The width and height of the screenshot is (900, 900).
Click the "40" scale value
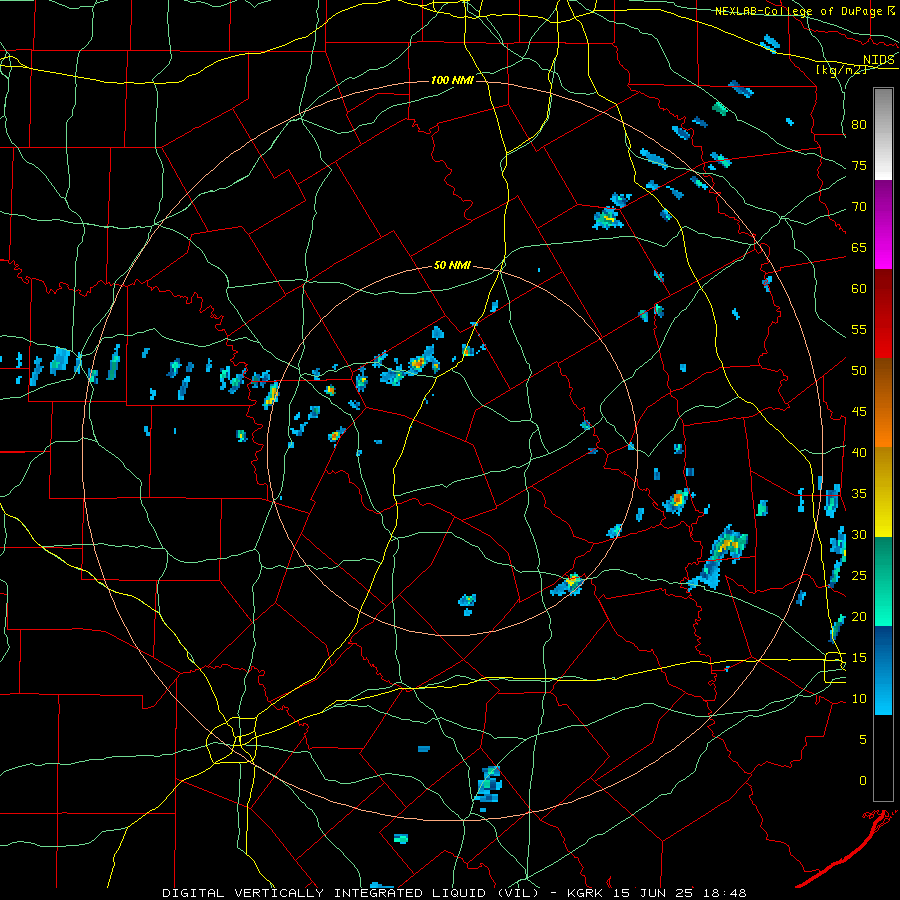pos(859,452)
